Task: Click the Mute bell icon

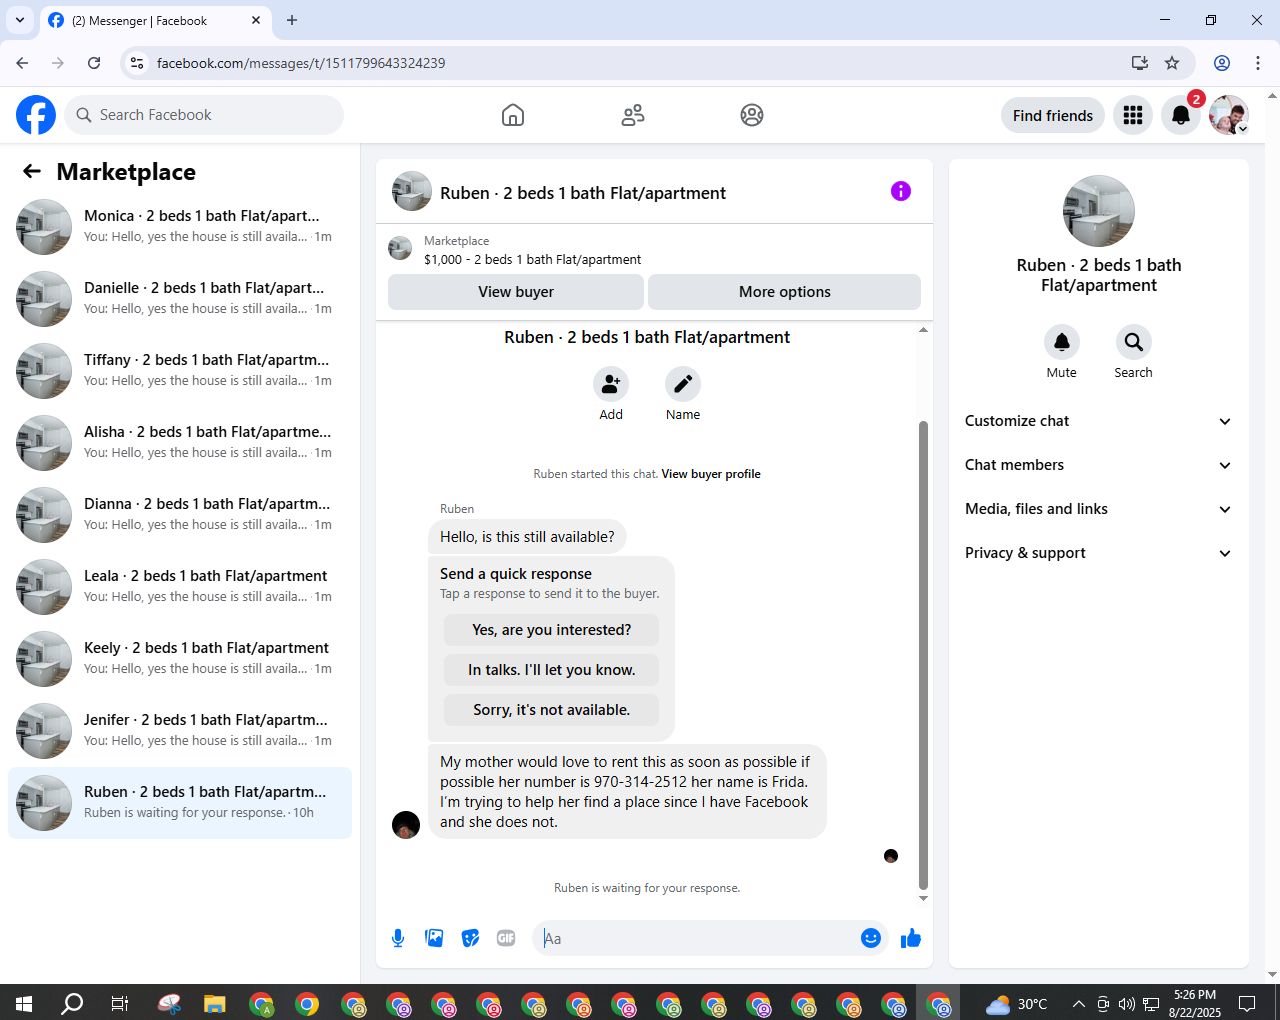Action: (1062, 342)
